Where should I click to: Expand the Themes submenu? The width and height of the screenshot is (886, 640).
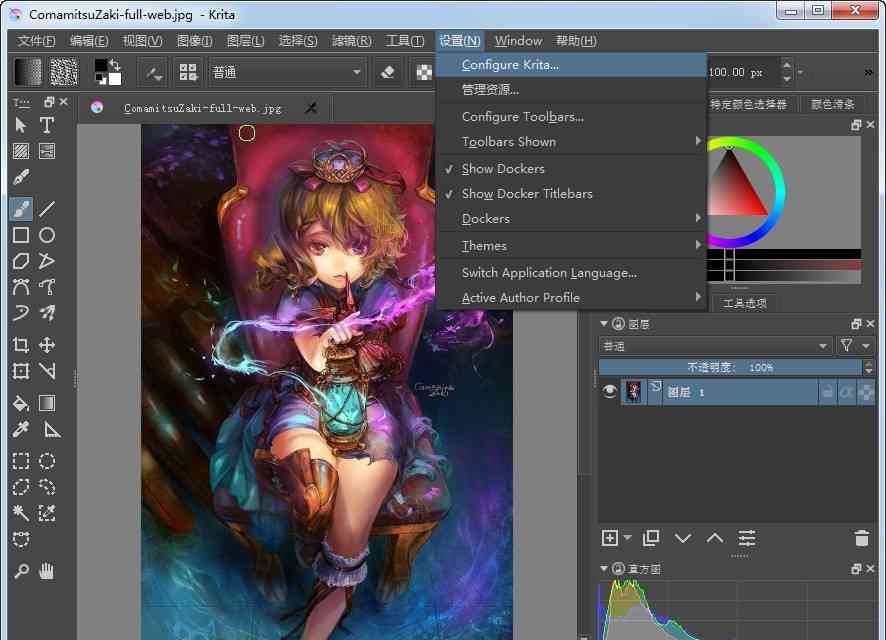572,246
